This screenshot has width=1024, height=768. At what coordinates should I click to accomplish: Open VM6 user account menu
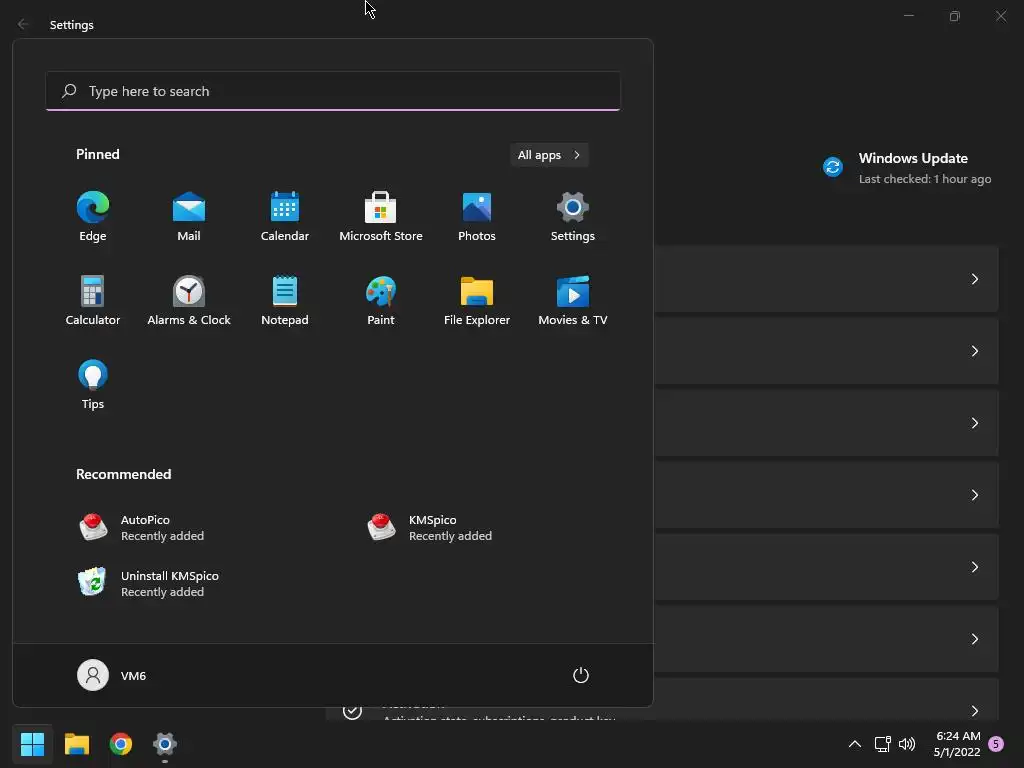tap(112, 675)
